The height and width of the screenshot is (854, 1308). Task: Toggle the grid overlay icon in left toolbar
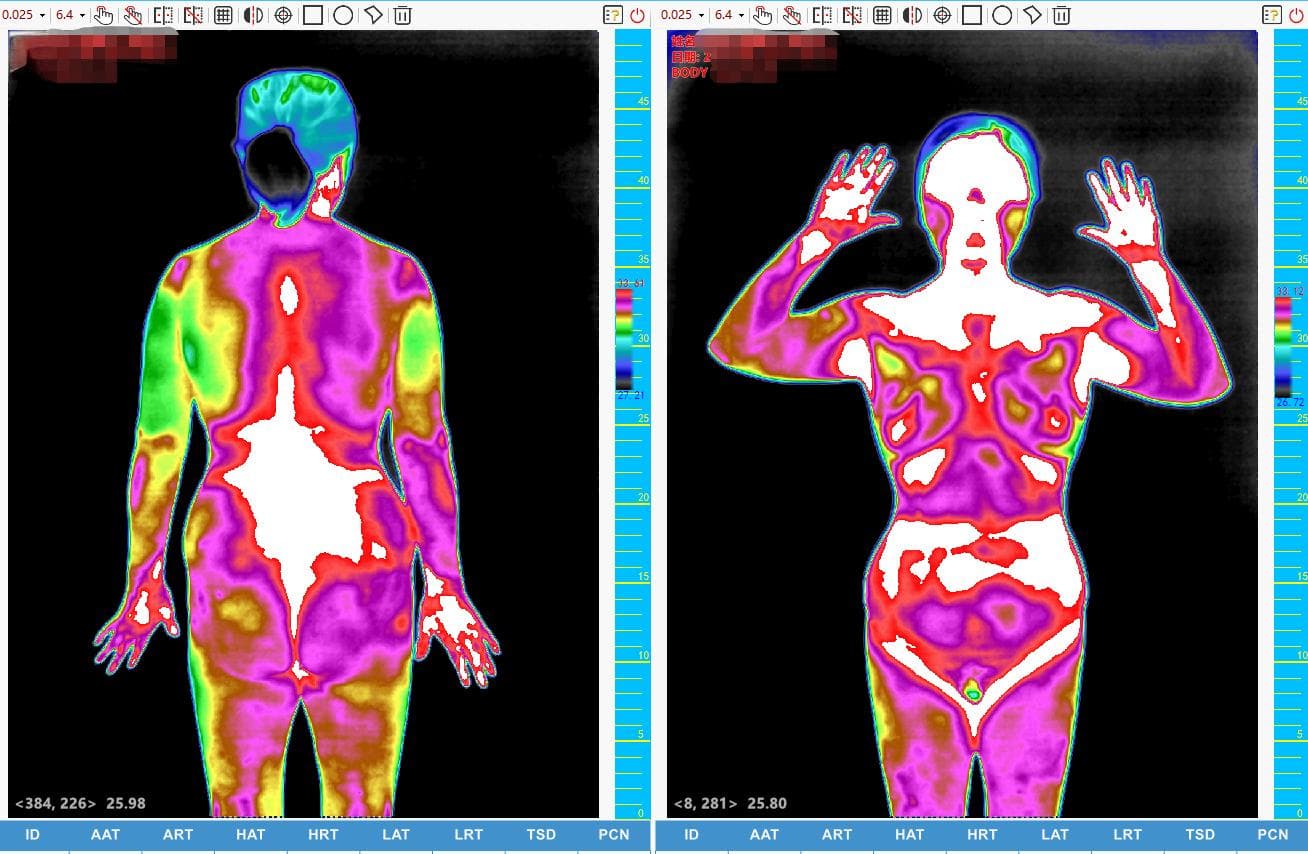[x=223, y=15]
